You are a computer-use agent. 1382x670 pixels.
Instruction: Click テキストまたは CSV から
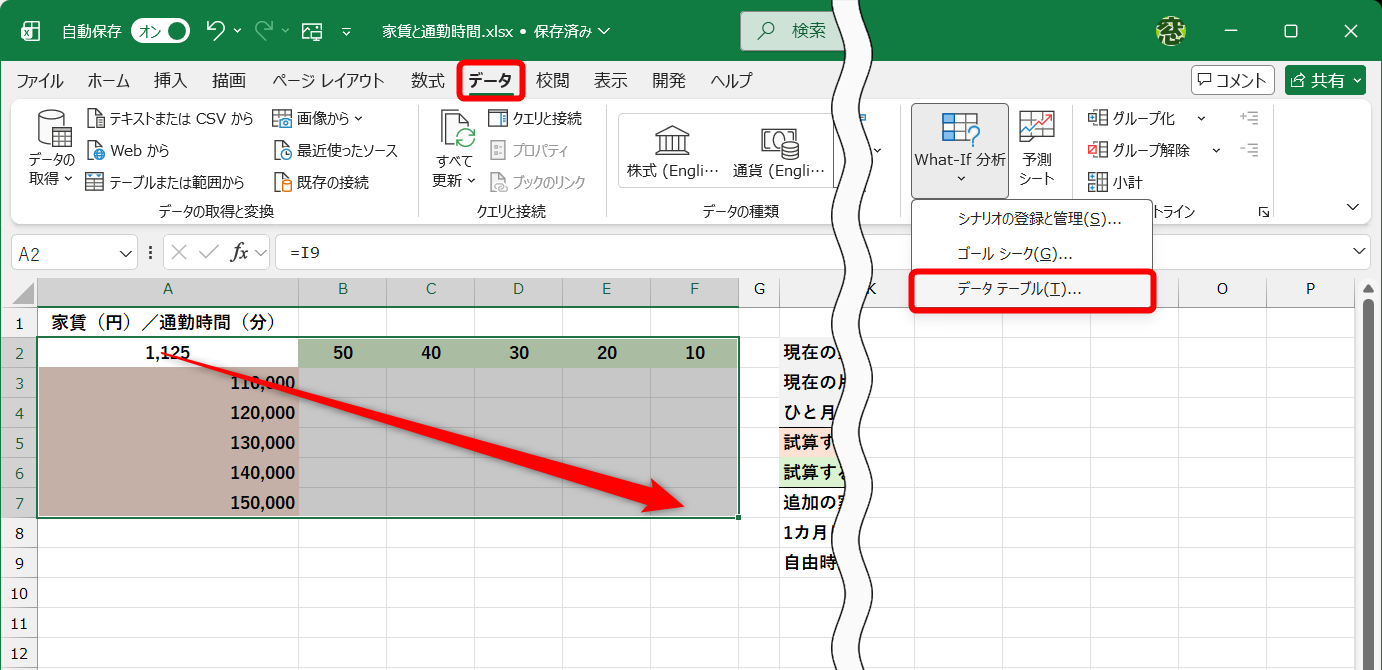coord(171,118)
